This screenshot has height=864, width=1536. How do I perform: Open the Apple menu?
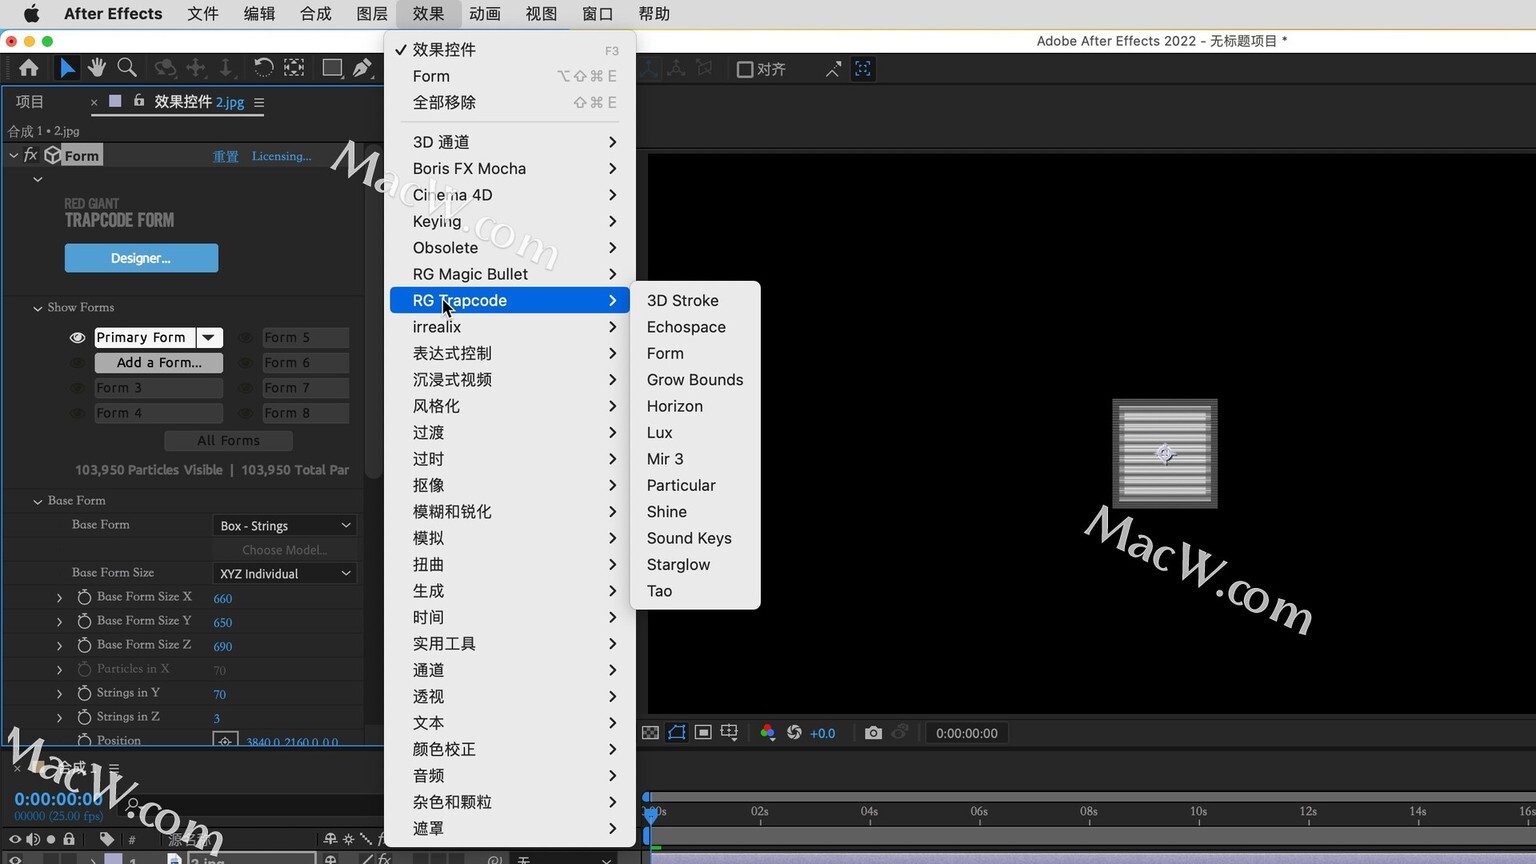point(31,14)
